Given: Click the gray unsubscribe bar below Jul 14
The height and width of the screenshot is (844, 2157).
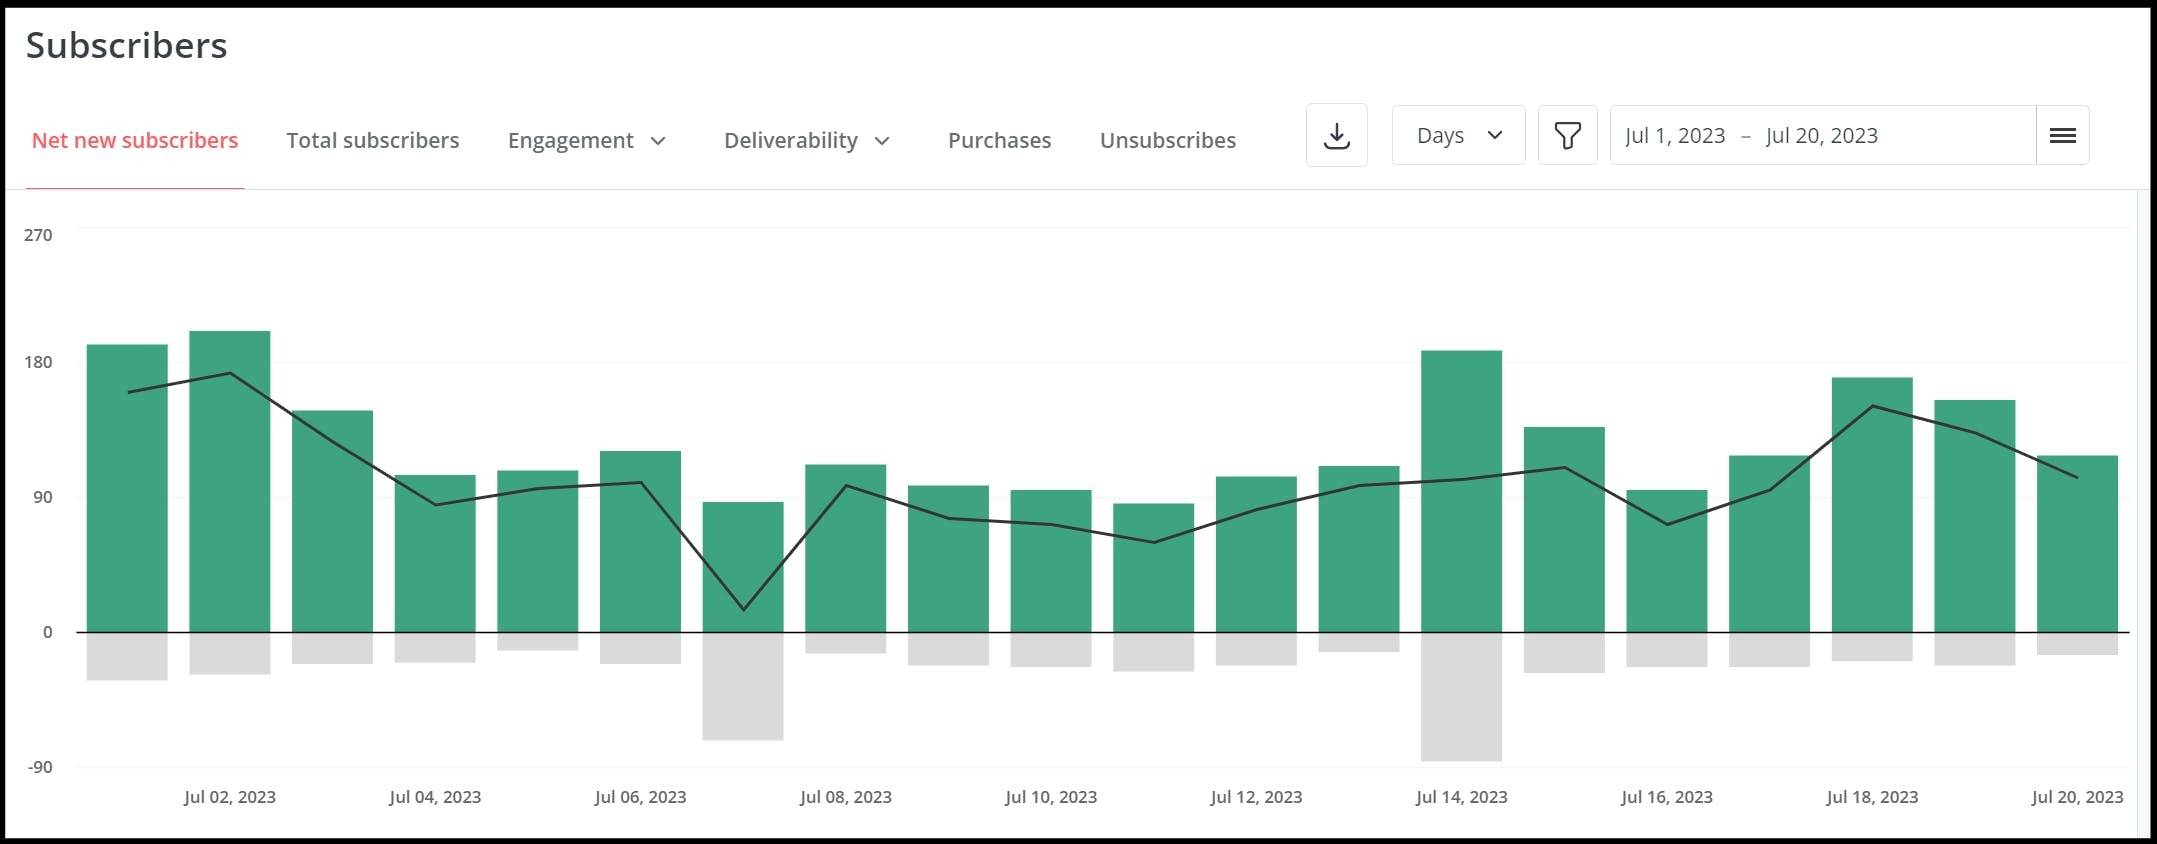Looking at the screenshot, I should click(x=1461, y=696).
